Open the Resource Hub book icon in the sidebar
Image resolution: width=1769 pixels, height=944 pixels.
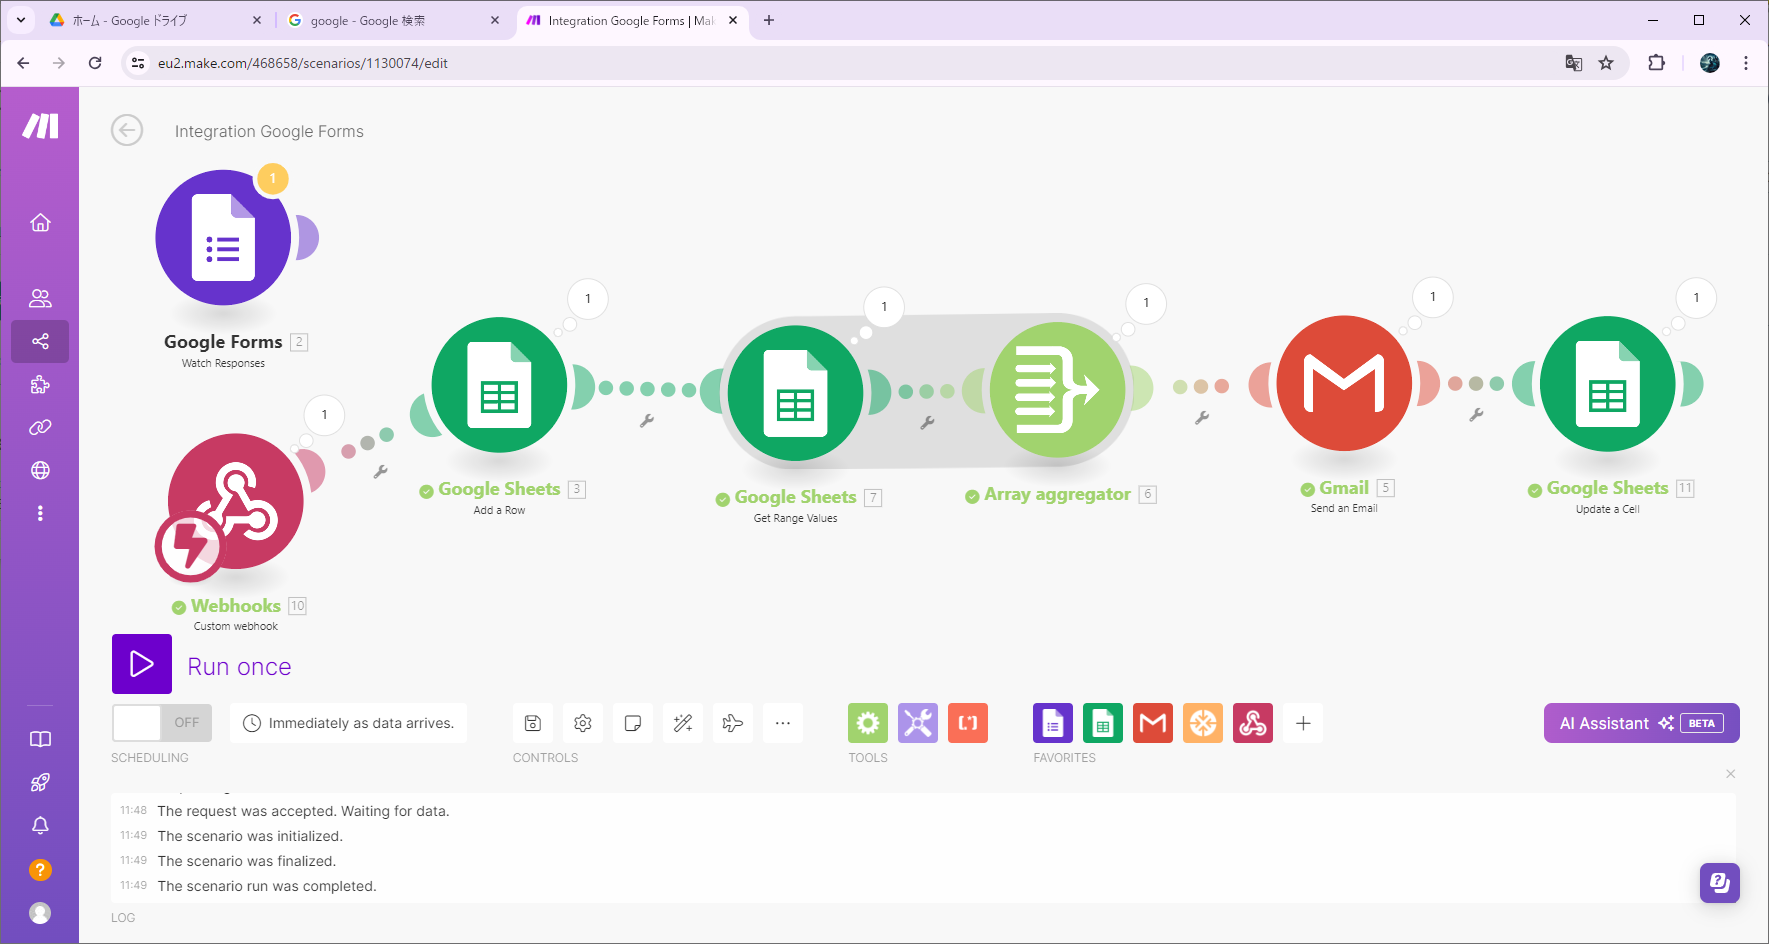40,739
